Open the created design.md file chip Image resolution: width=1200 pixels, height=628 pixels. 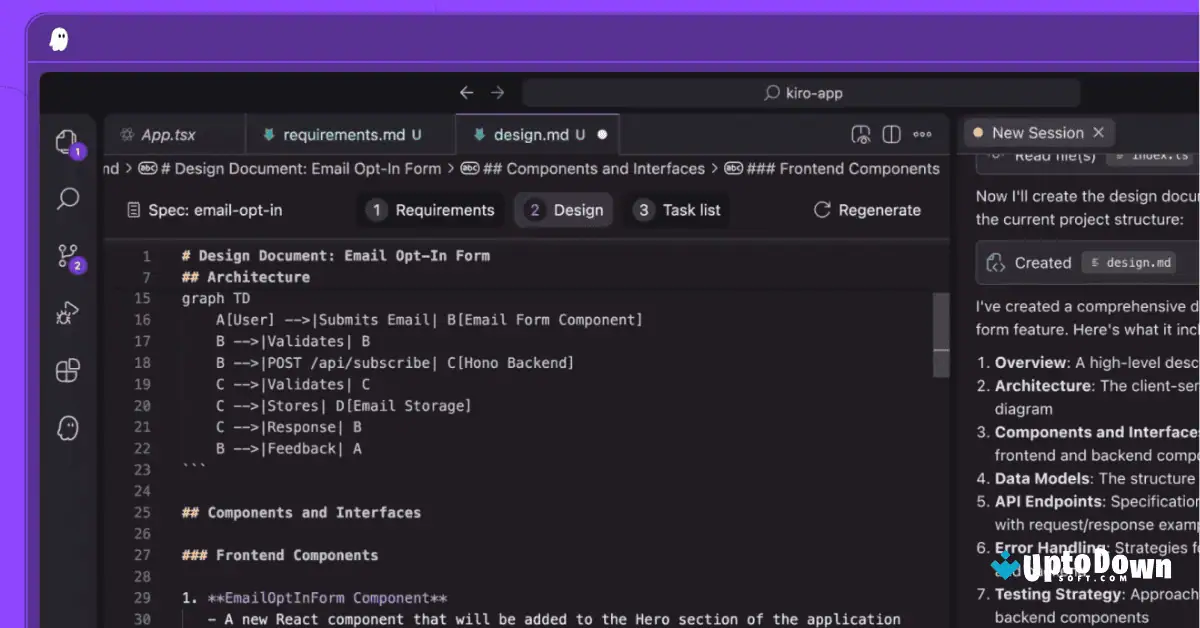1129,262
